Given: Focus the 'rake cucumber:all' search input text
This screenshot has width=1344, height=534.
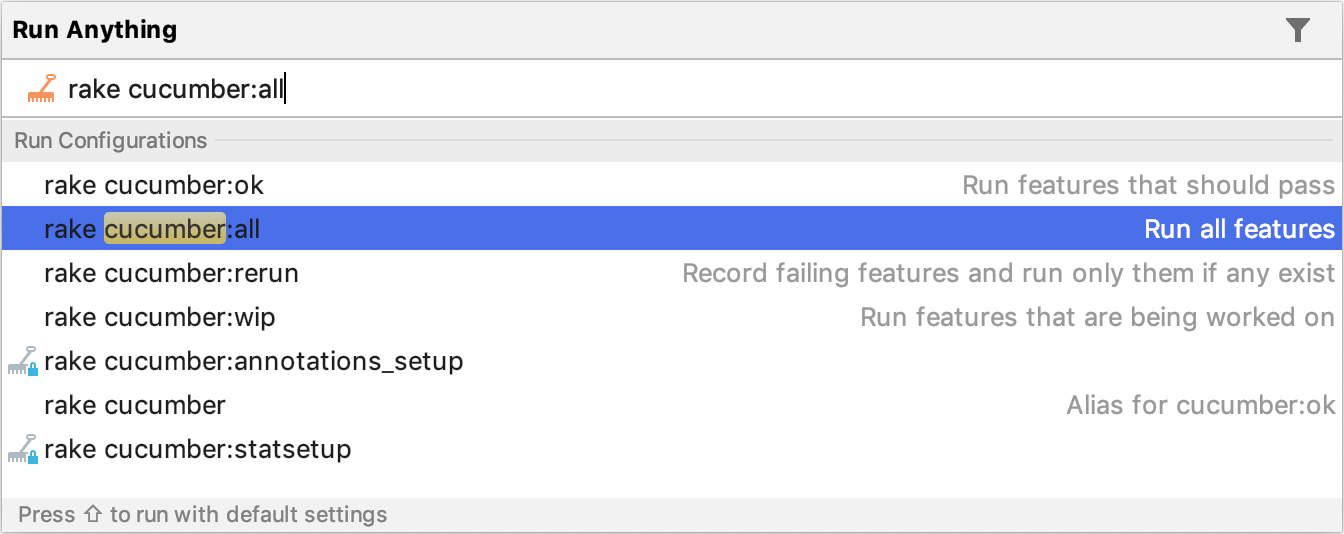Looking at the screenshot, I should [177, 90].
